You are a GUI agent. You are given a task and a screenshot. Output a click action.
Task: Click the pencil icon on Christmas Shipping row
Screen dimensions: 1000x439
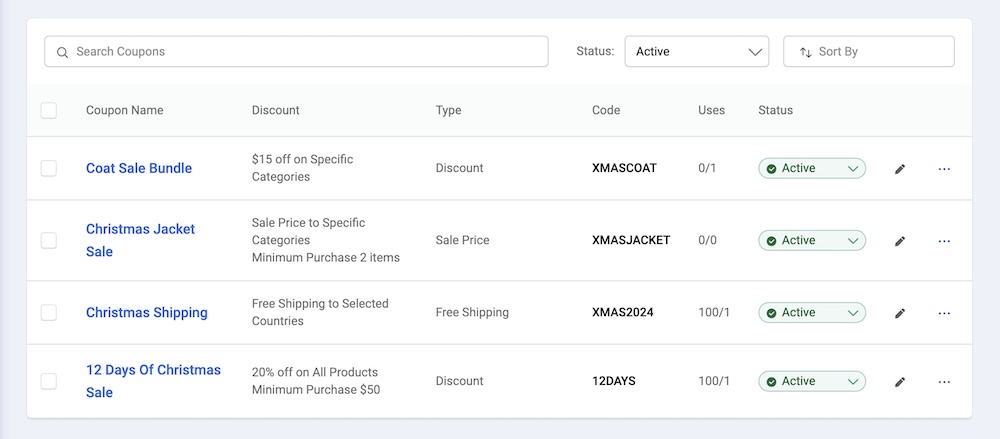[x=900, y=313]
